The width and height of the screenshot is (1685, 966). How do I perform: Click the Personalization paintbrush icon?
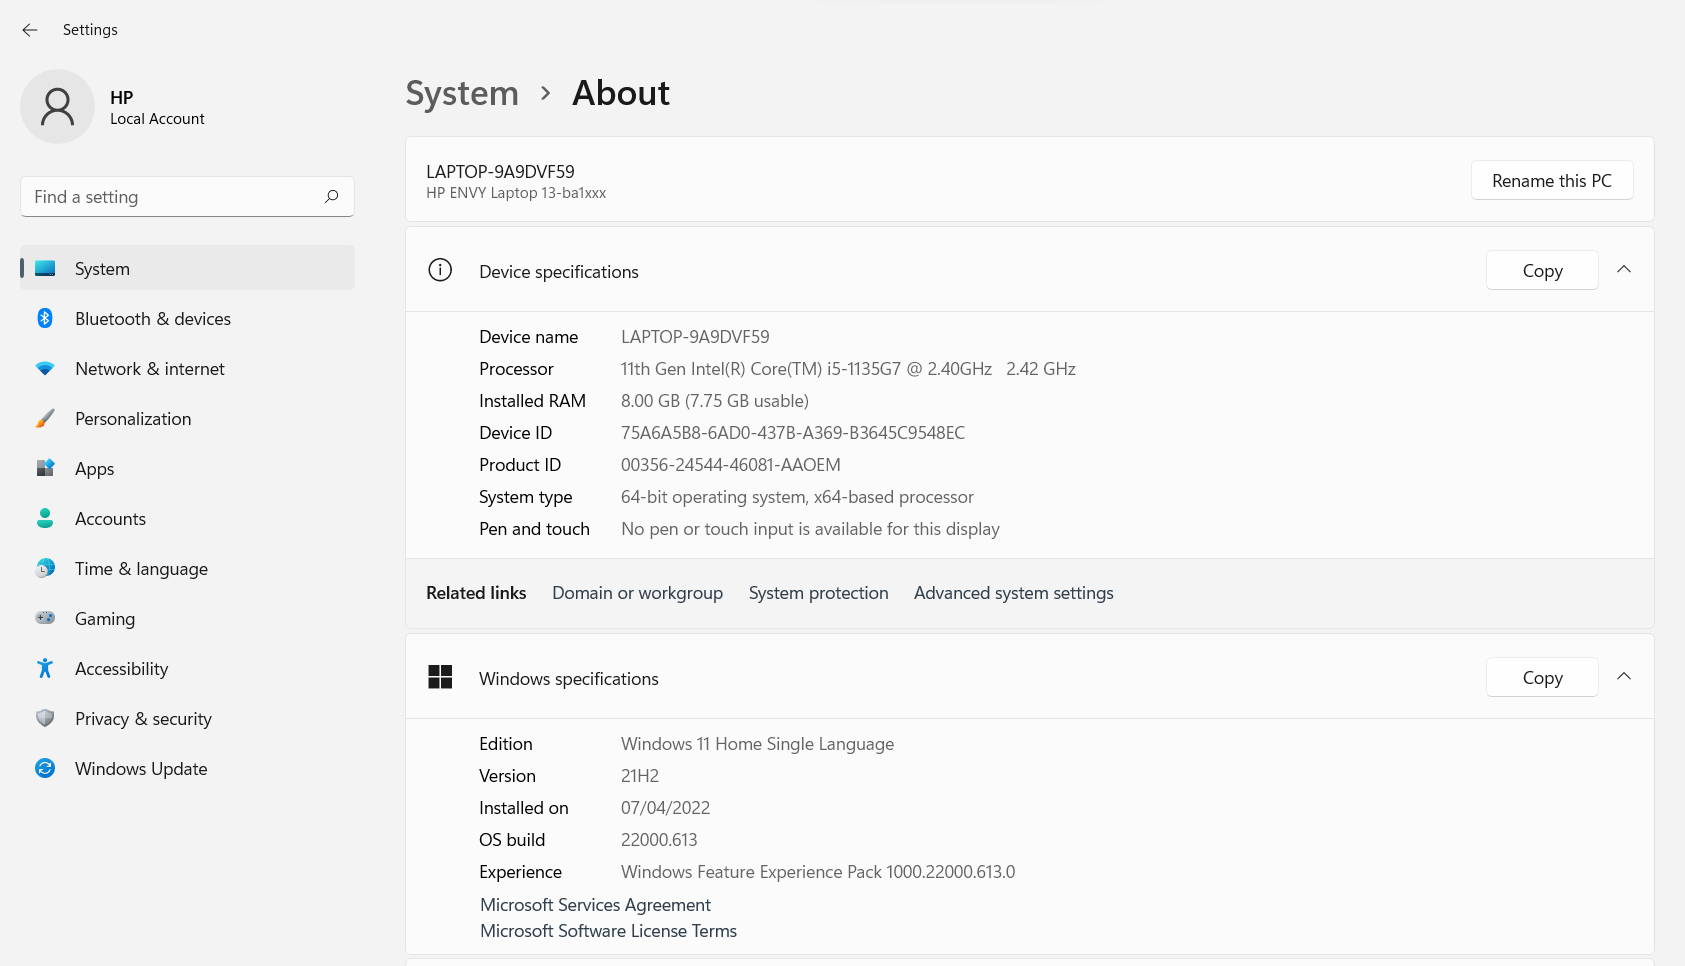(x=45, y=418)
